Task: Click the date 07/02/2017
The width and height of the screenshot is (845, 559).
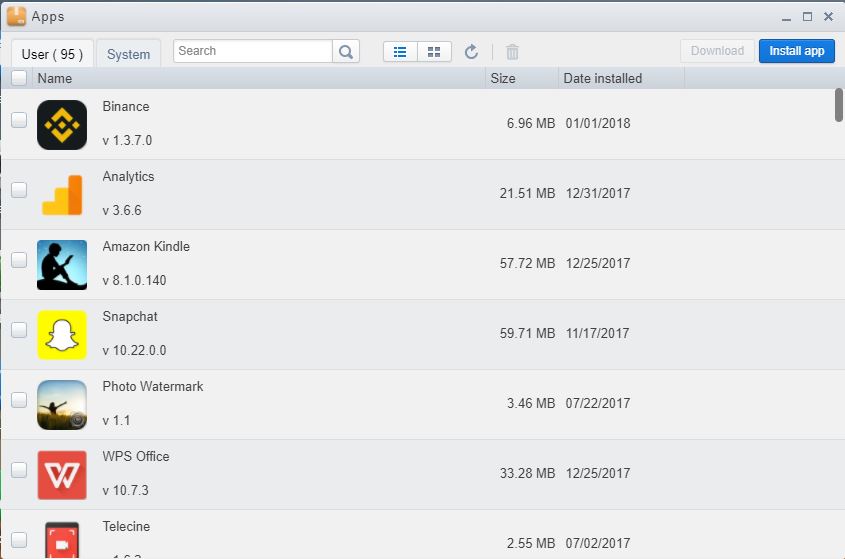Action: (x=598, y=544)
